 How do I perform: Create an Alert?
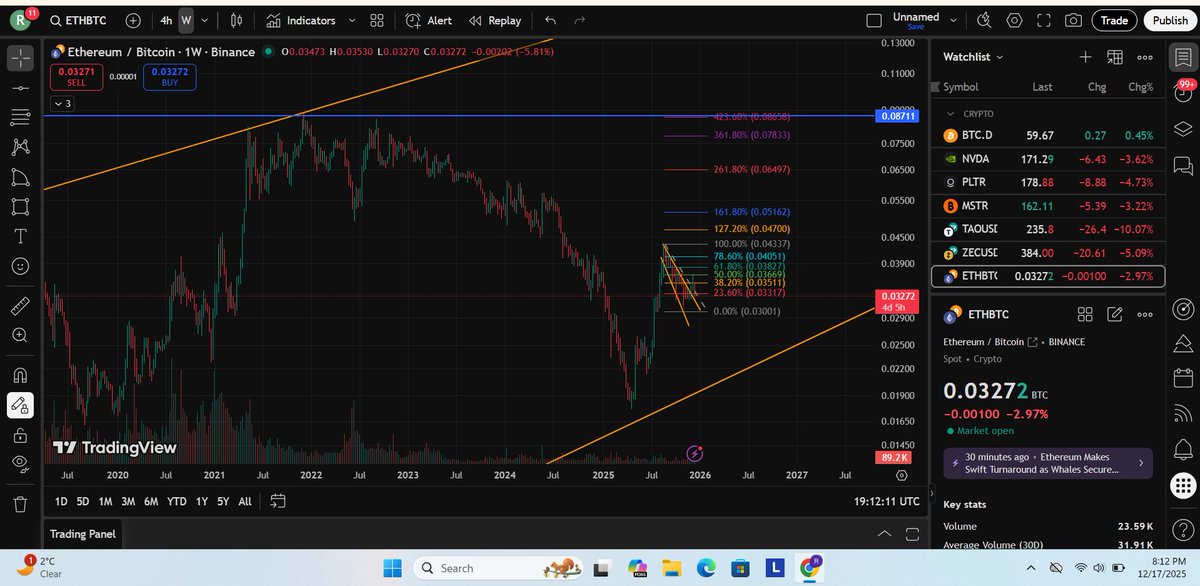pyautogui.click(x=429, y=20)
